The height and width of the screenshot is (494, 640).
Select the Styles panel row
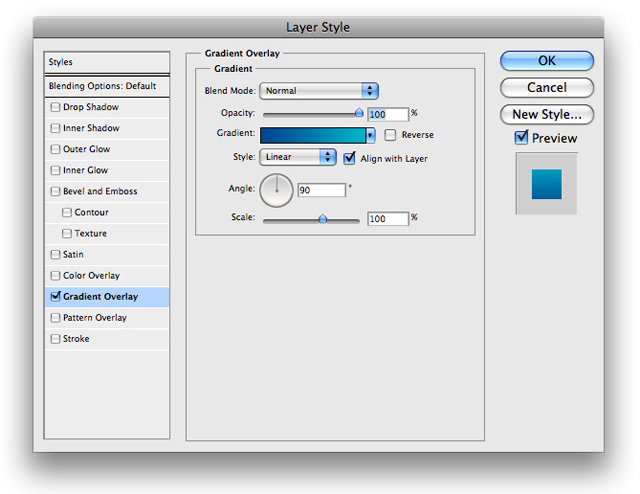[x=107, y=62]
